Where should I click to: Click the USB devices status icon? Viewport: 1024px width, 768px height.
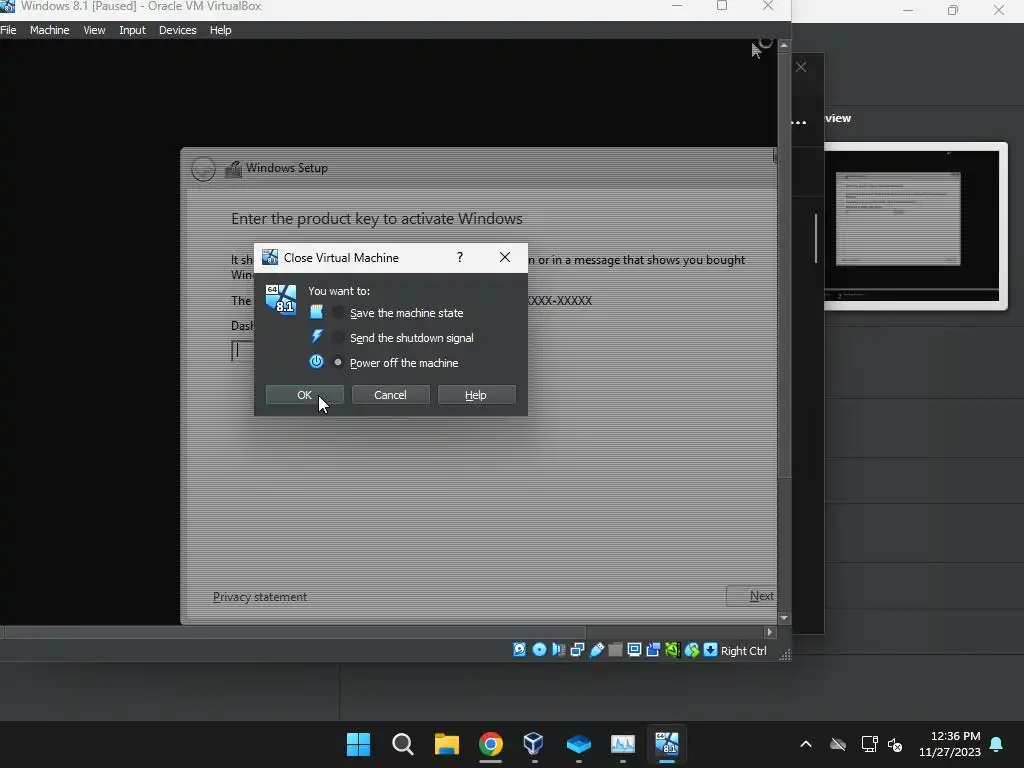[597, 650]
